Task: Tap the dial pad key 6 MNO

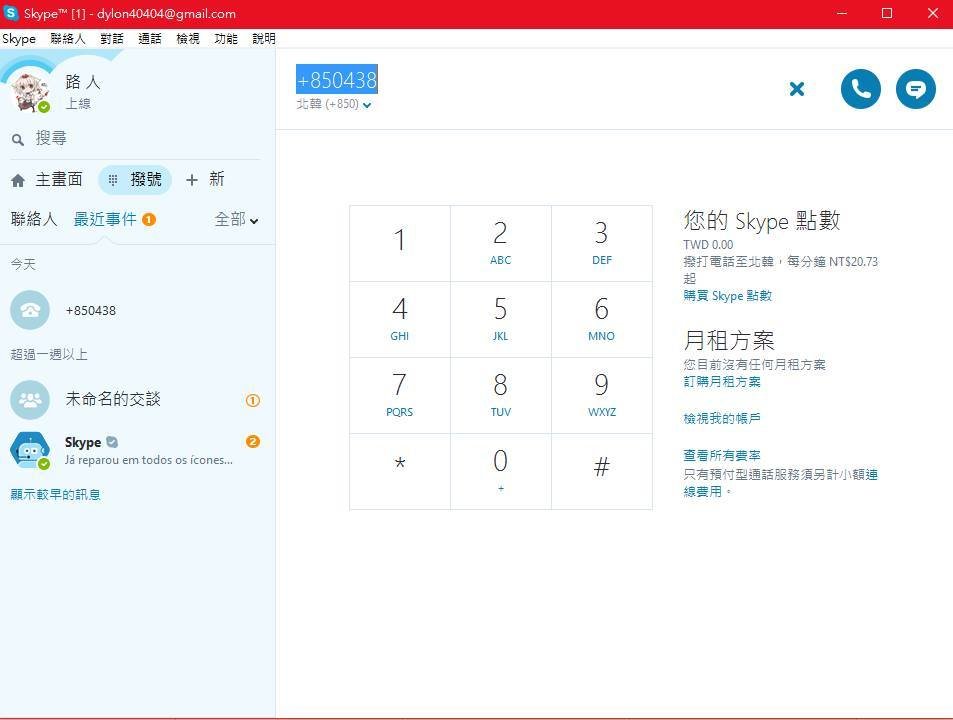Action: [x=602, y=320]
